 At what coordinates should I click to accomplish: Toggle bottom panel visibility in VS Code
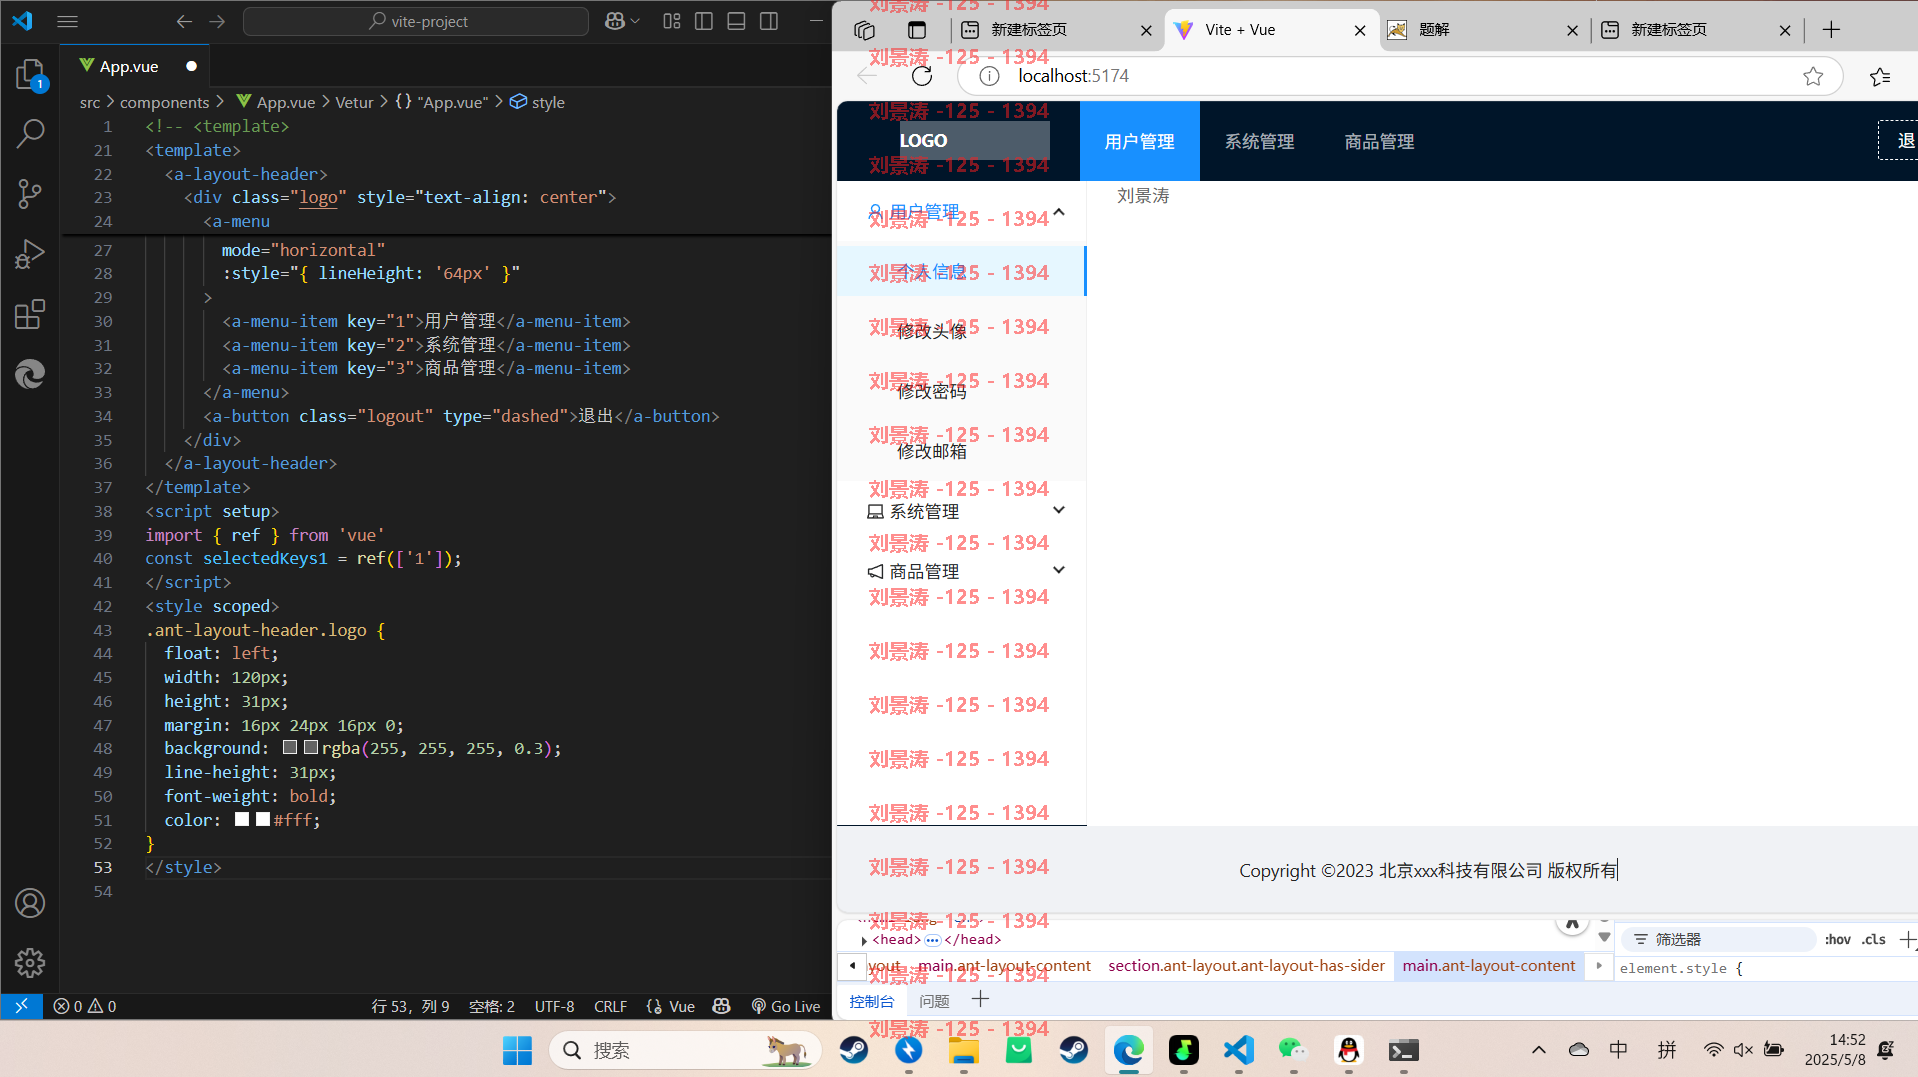coord(736,21)
